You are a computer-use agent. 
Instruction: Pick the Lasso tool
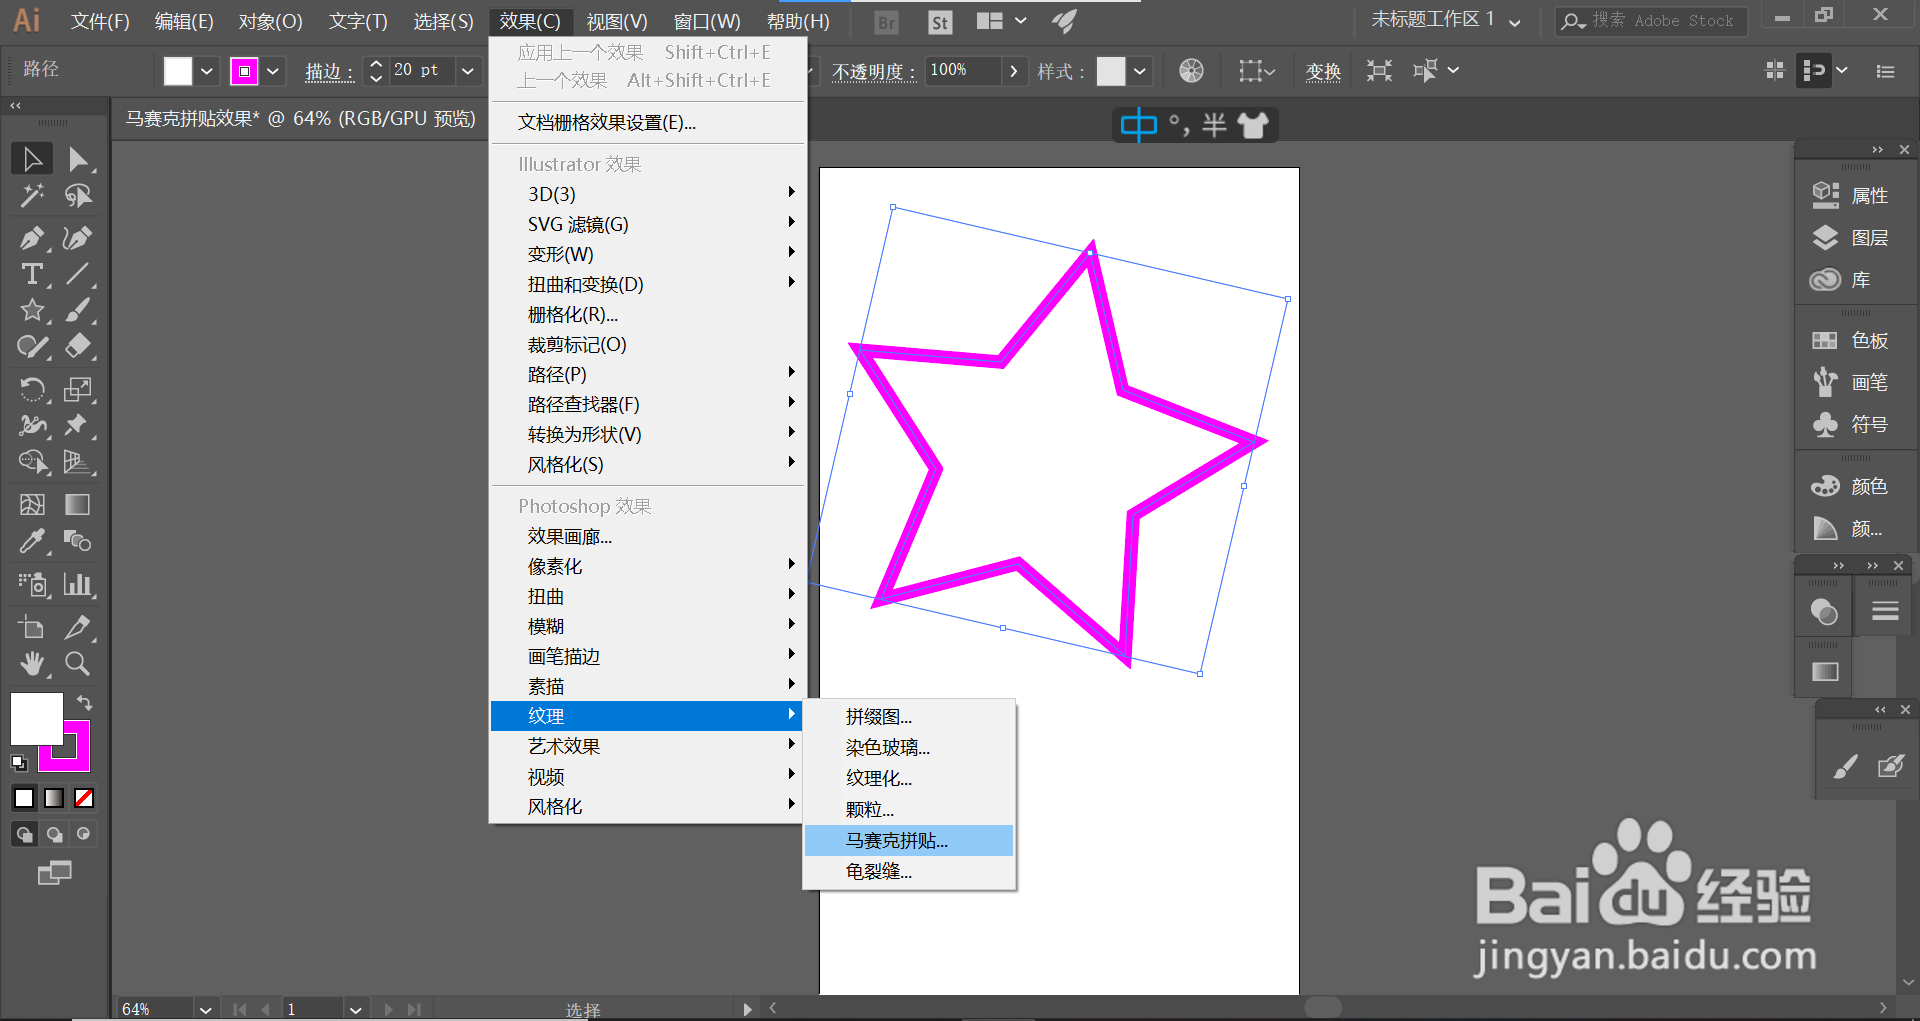[x=77, y=195]
